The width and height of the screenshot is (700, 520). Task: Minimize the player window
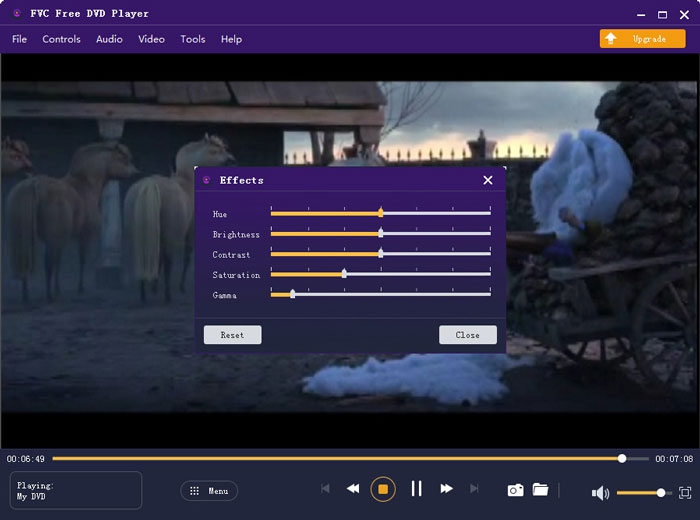(641, 15)
